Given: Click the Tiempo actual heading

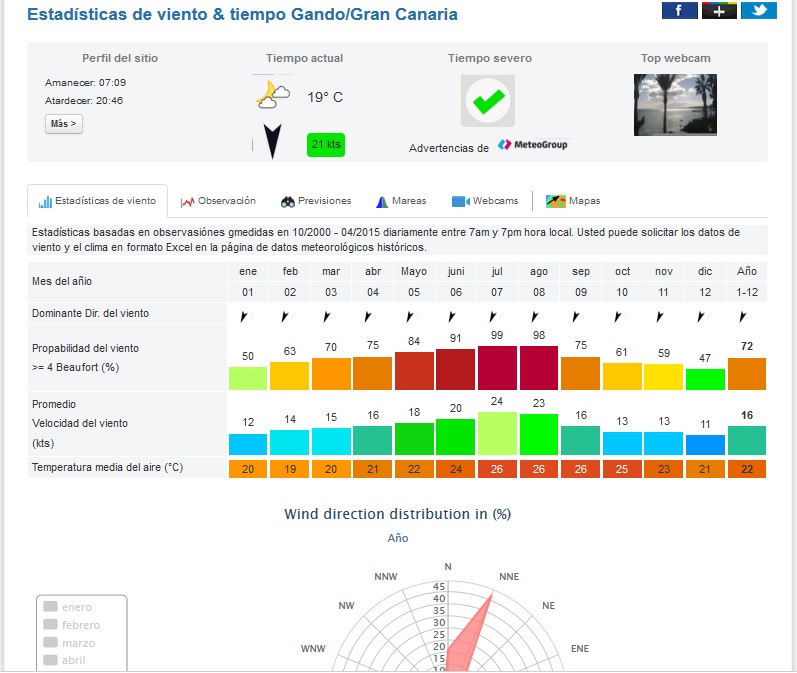Looking at the screenshot, I should click(304, 58).
